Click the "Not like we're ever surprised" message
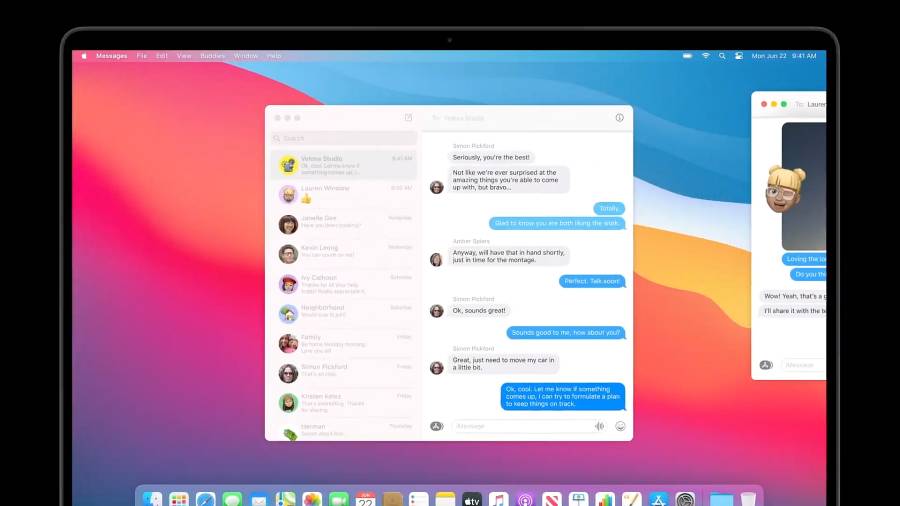The image size is (900, 506). click(x=508, y=180)
